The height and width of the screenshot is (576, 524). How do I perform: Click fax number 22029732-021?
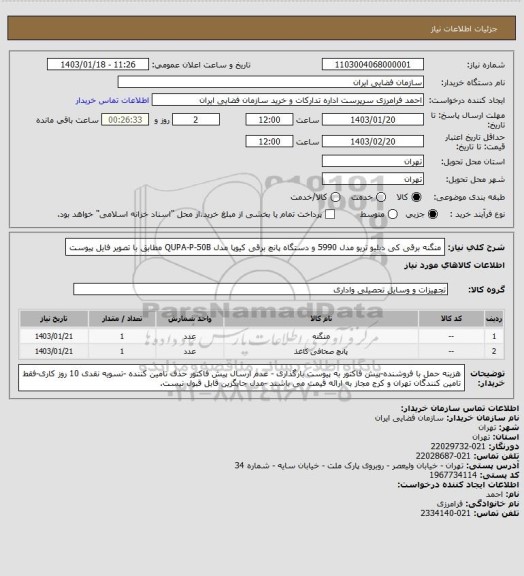click(458, 446)
